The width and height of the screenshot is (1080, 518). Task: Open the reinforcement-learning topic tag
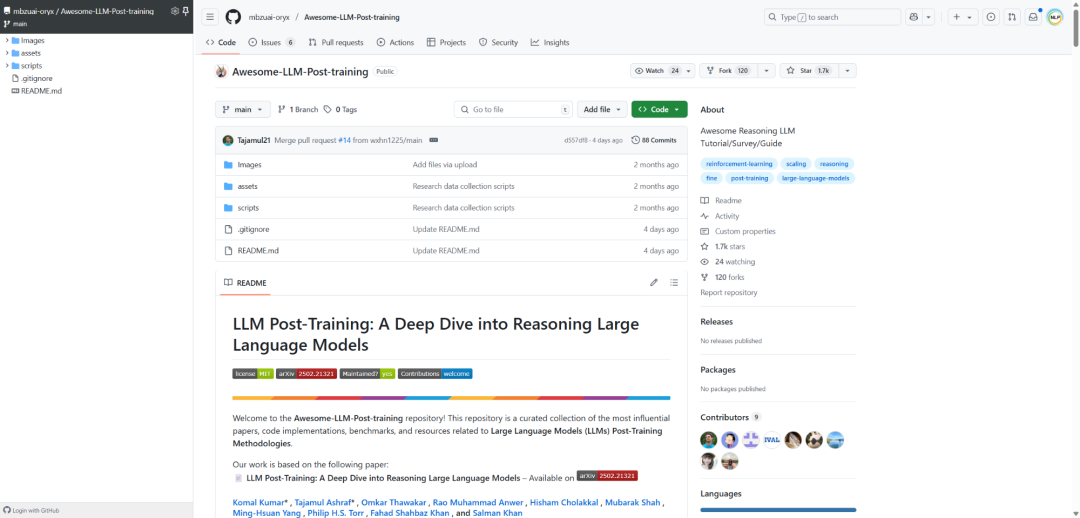(739, 164)
